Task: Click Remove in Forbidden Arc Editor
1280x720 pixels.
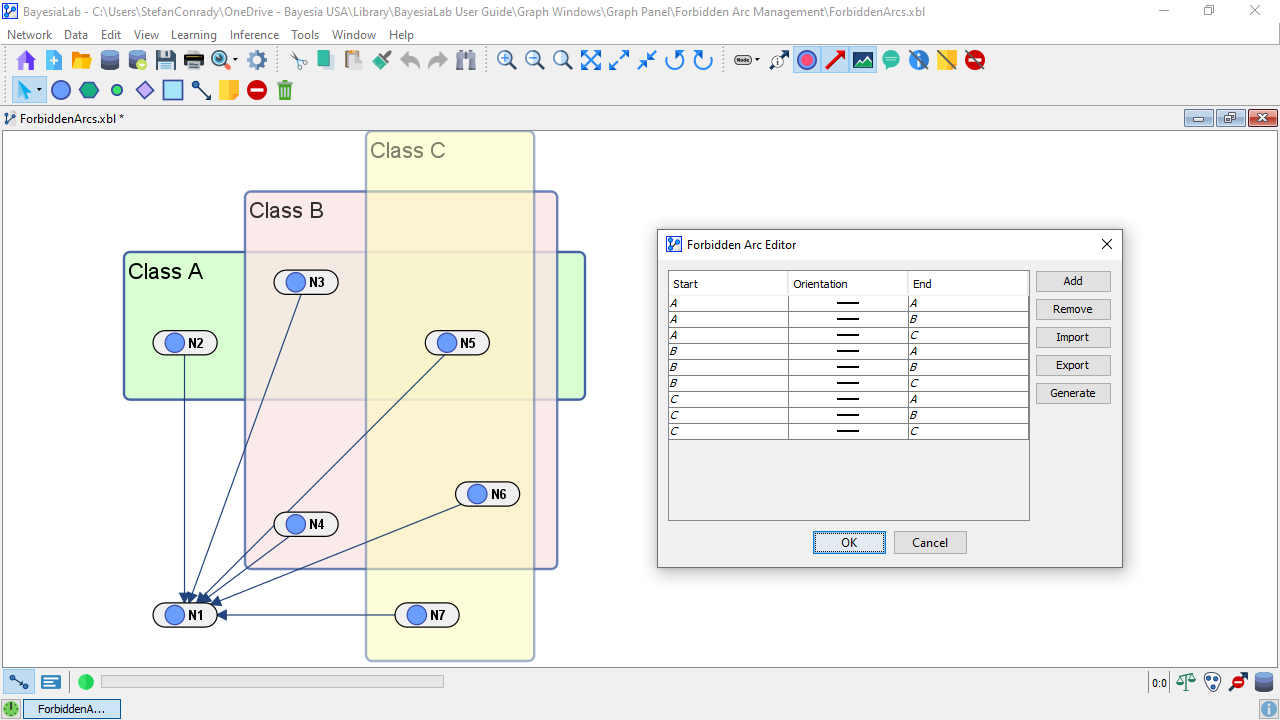Action: 1073,309
